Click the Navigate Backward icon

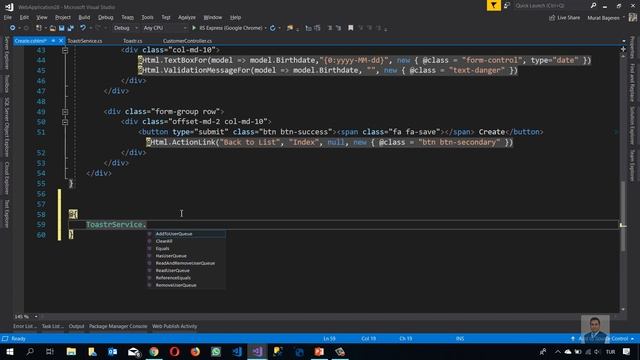(13, 28)
